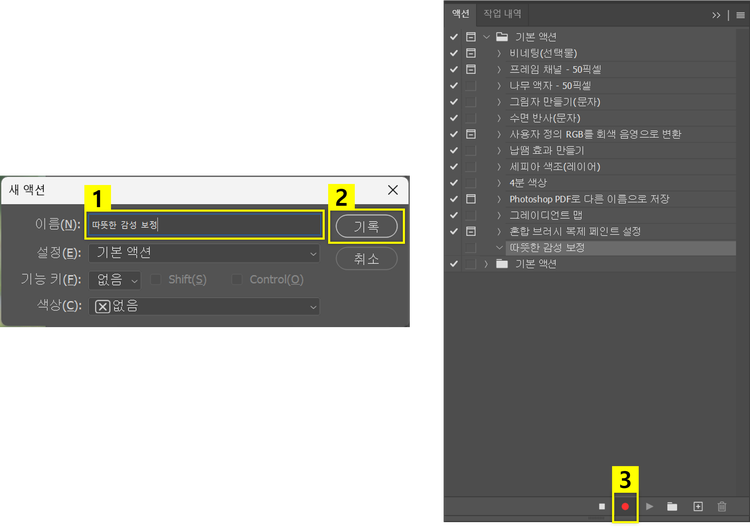Toggle dialog icon for 프레임 채널 - 50픽셀
Screen dimensions: 750x527
click(x=471, y=69)
